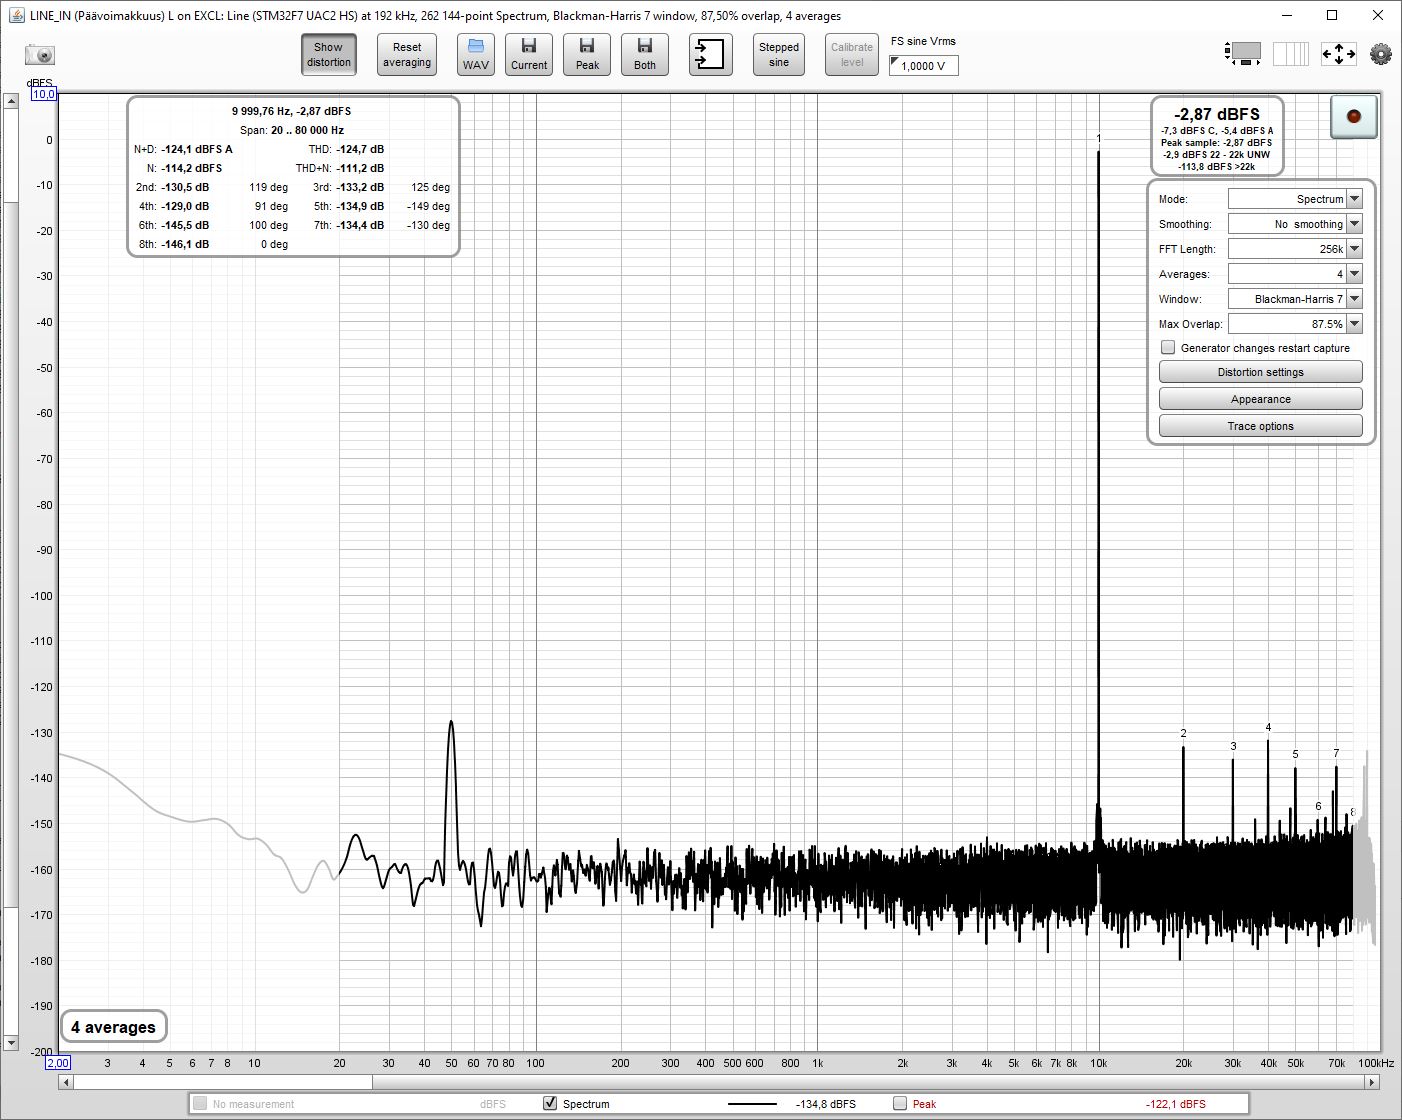Start recording with red record button

[1354, 116]
